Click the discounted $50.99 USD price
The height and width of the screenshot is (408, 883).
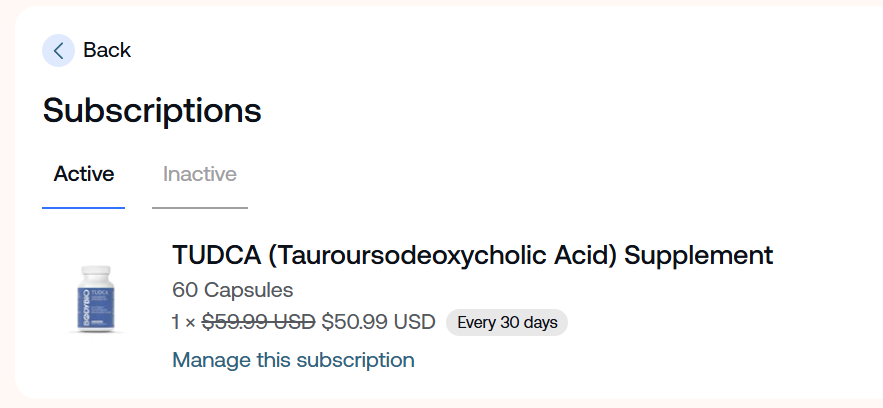click(378, 322)
